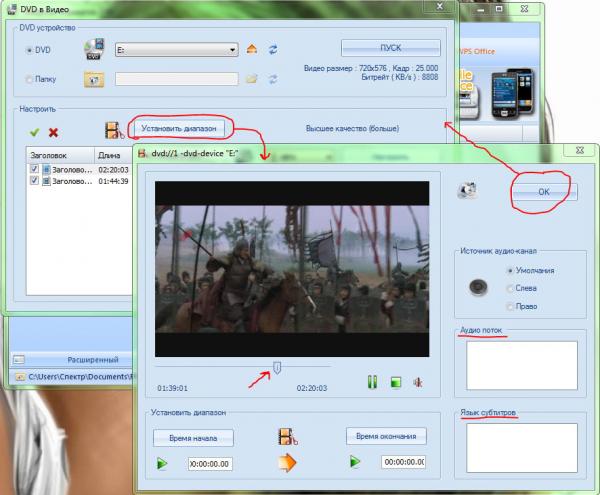Viewport: 600px width, 495px height.
Task: Click the playback seek slider handle
Action: coord(277,368)
